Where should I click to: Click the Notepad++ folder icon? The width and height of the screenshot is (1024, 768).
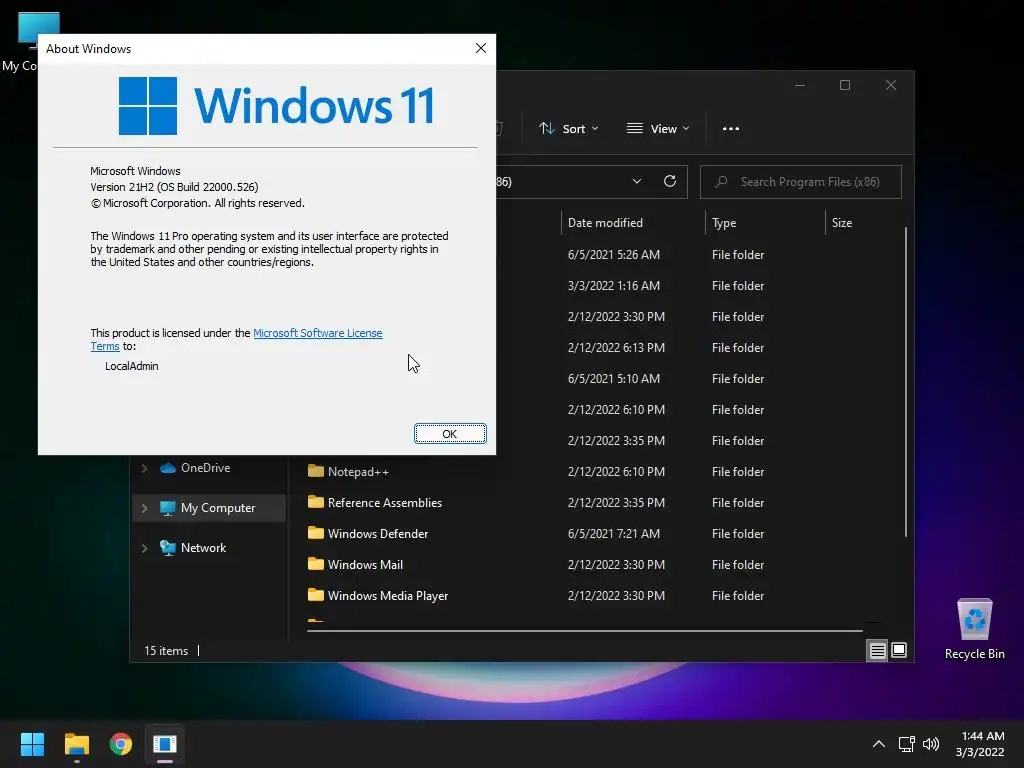(316, 471)
